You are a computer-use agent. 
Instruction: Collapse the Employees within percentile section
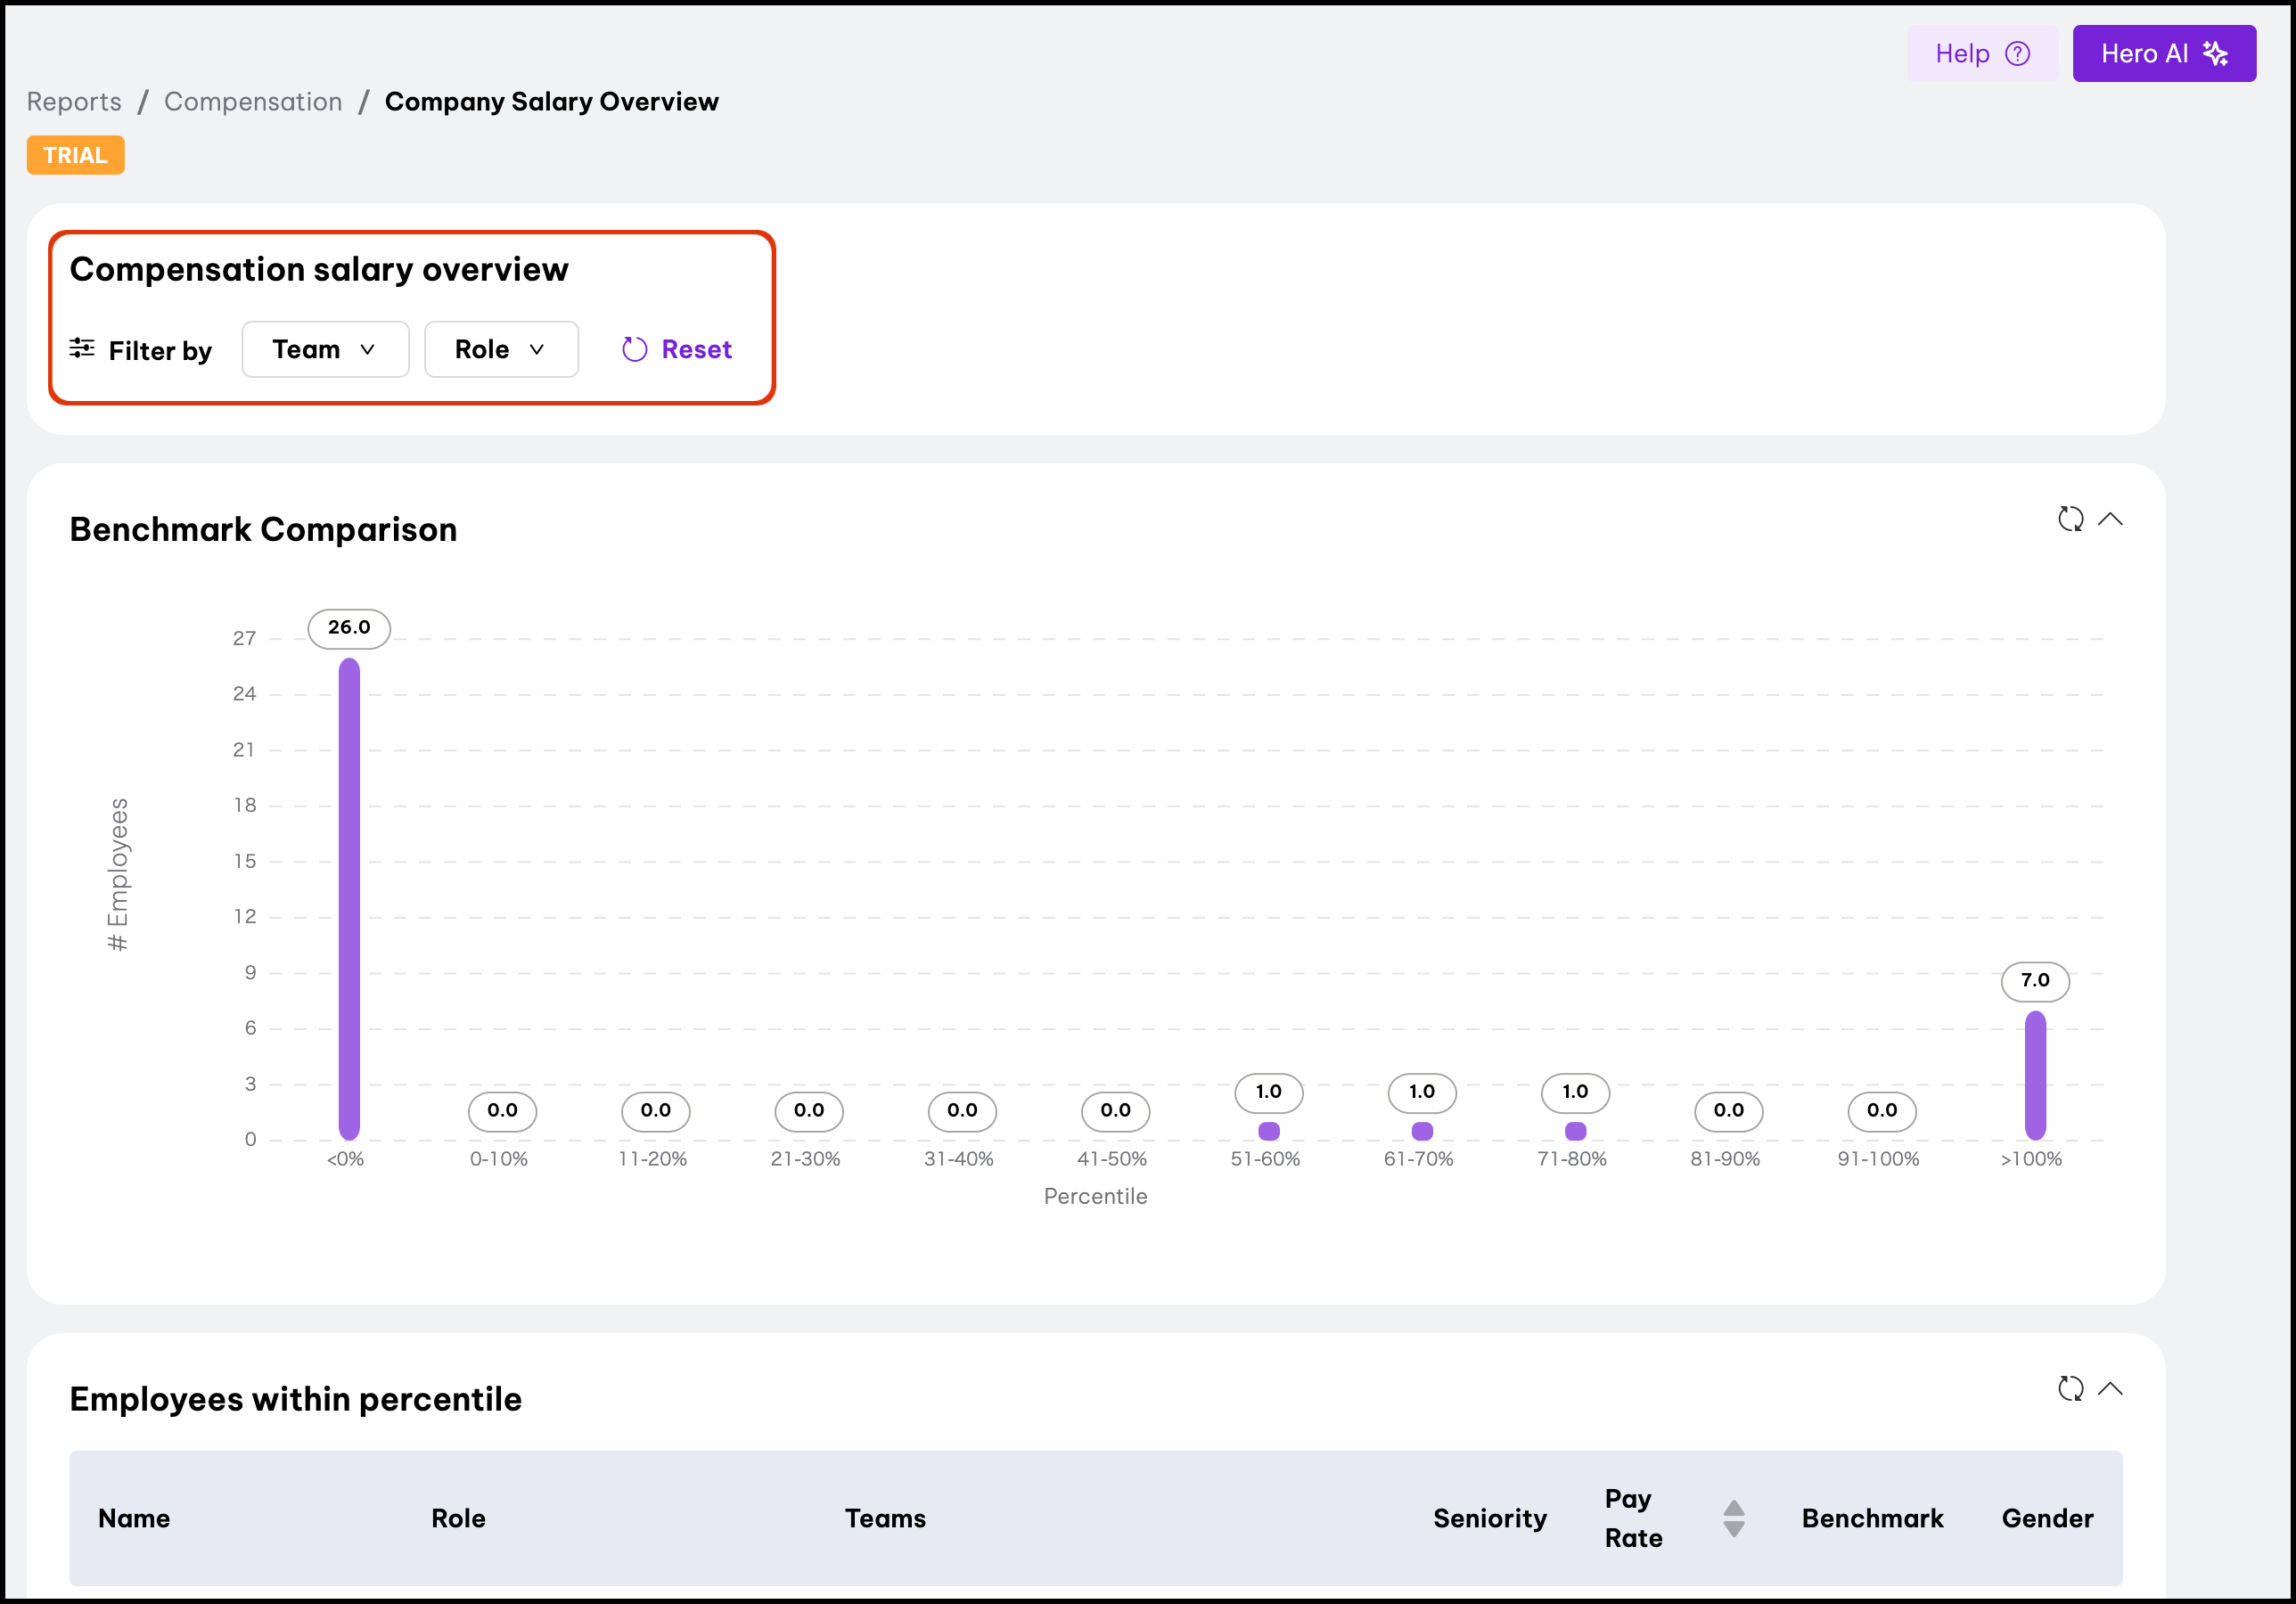click(2110, 1389)
